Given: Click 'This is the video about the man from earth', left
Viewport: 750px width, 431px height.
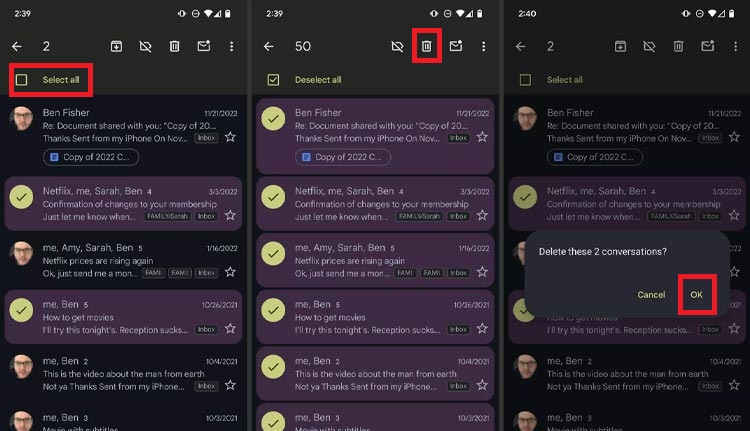Looking at the screenshot, I should click(123, 374).
